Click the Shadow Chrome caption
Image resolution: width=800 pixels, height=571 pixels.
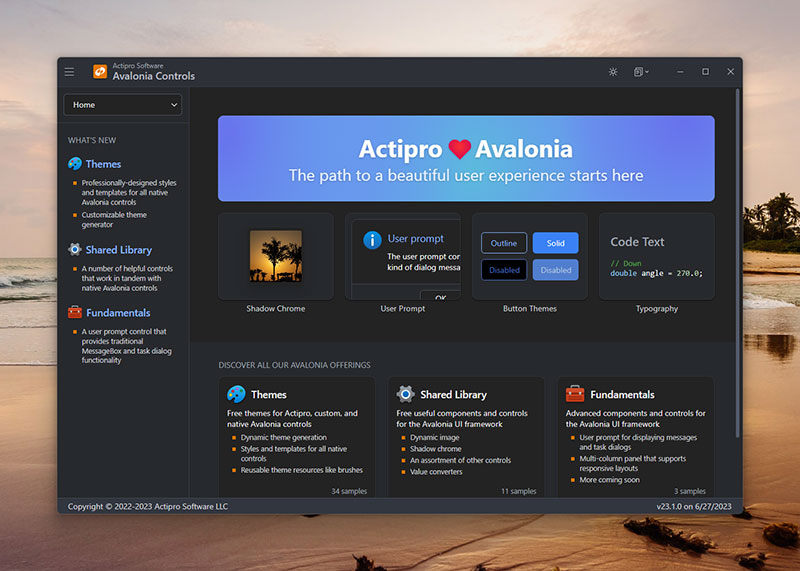coord(276,309)
